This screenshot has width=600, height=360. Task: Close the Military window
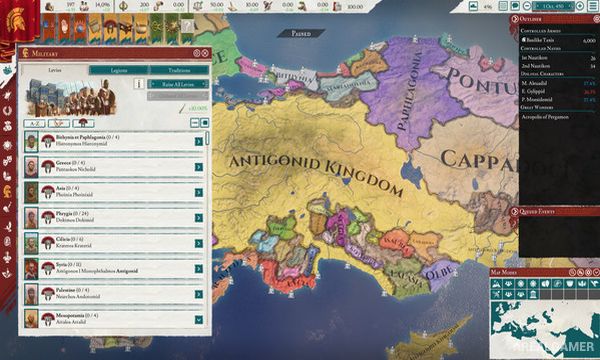[205, 53]
